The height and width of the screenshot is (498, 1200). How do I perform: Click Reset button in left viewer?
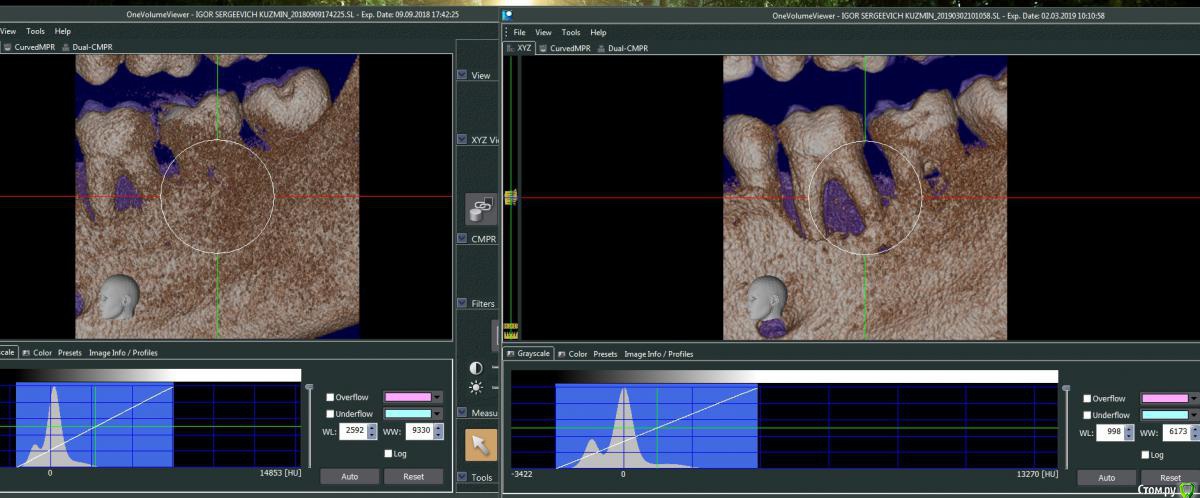413,476
